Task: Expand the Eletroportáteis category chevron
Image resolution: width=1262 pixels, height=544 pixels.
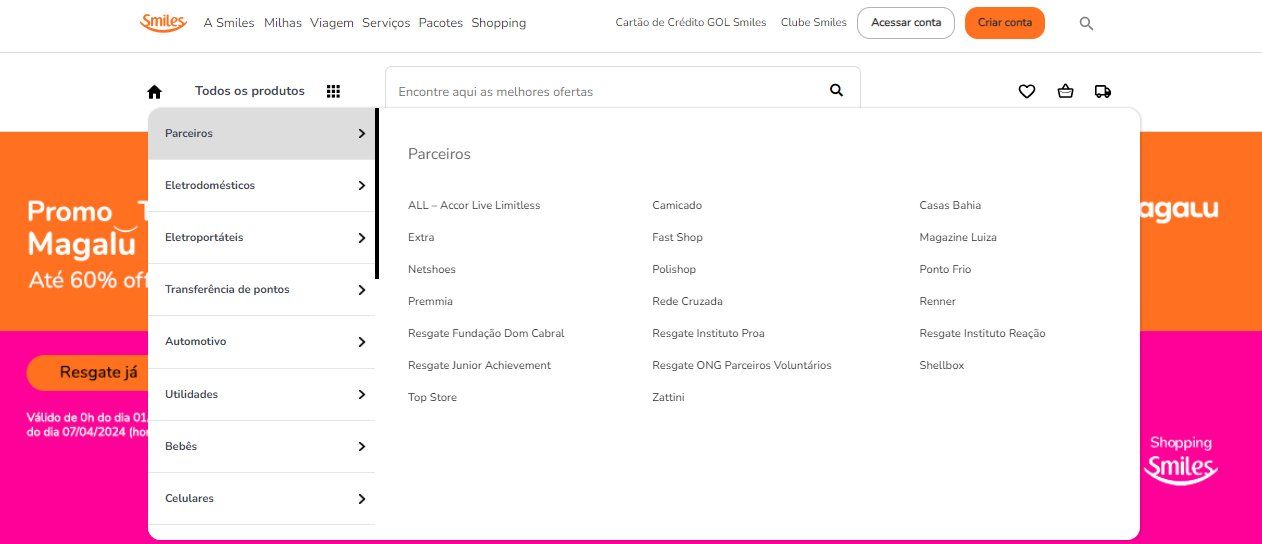Action: click(x=362, y=238)
